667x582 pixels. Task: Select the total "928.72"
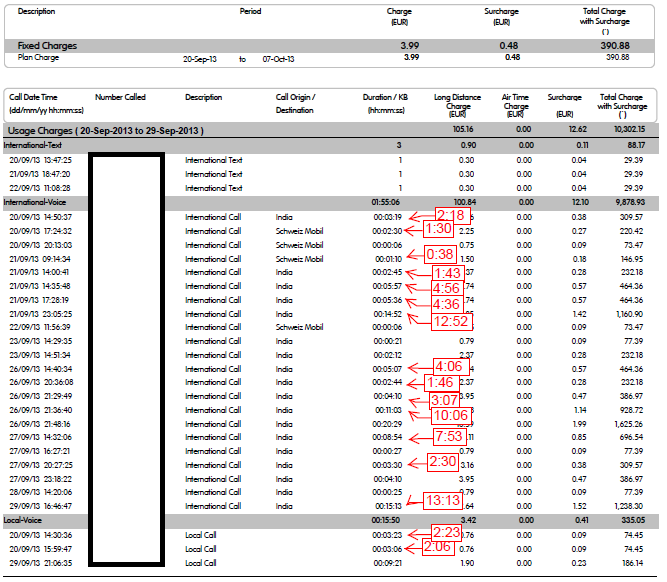point(631,410)
